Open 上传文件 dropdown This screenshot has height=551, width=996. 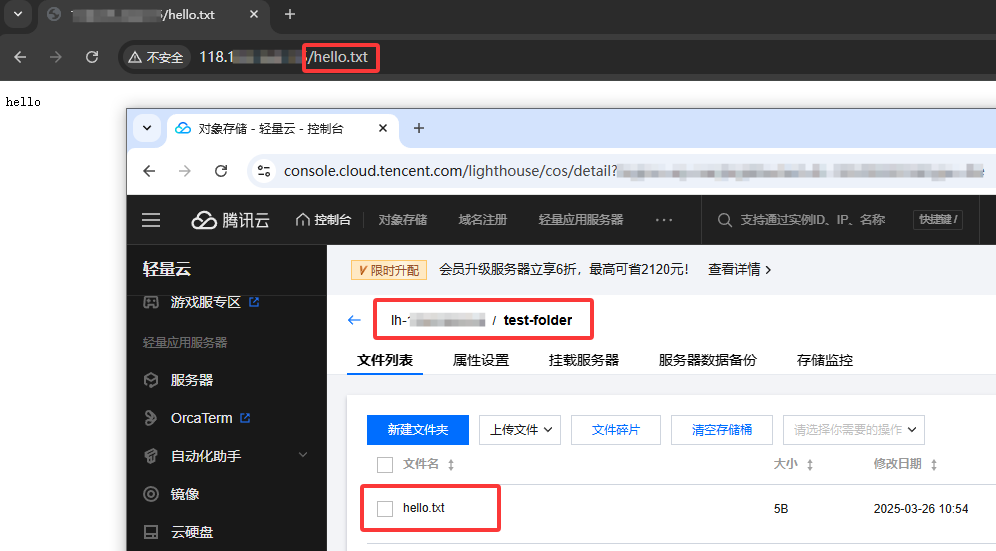(x=520, y=430)
